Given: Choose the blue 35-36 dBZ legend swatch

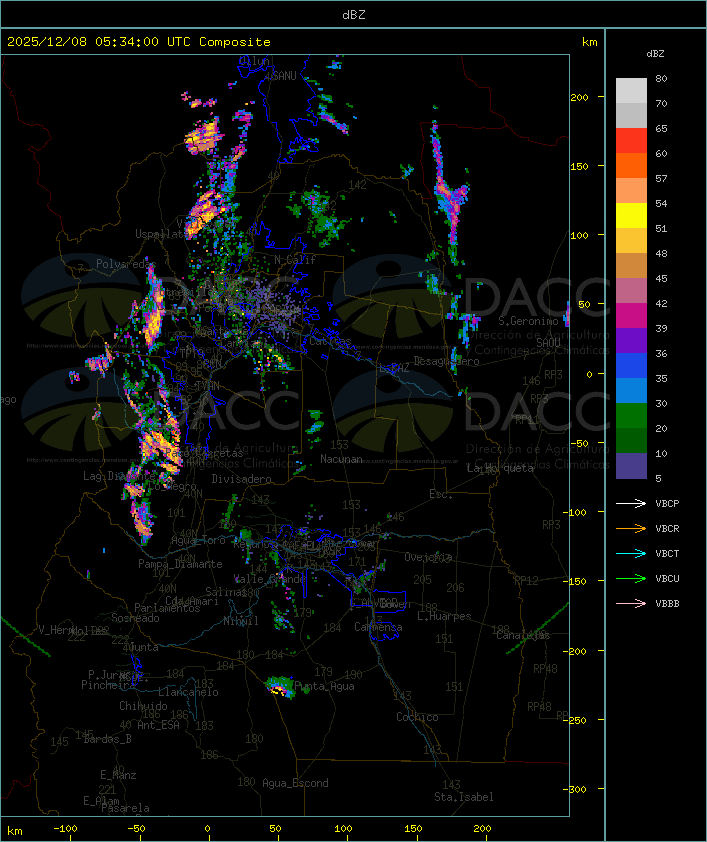Looking at the screenshot, I should [631, 366].
